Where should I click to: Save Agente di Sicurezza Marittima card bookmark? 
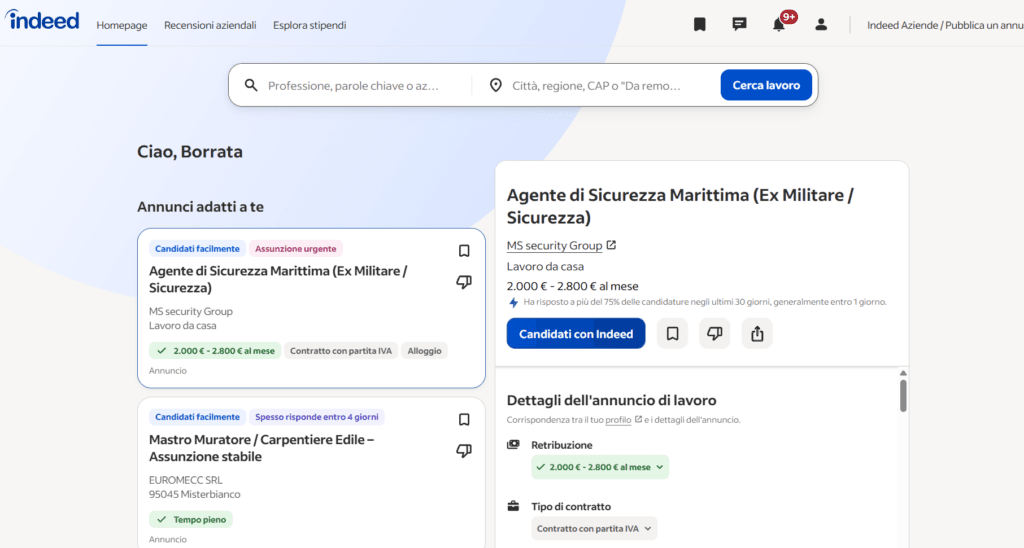[x=464, y=251]
